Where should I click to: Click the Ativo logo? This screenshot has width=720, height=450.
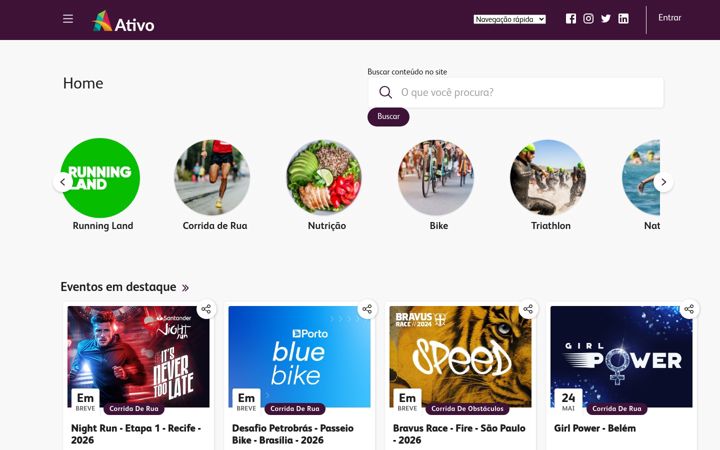(124, 21)
